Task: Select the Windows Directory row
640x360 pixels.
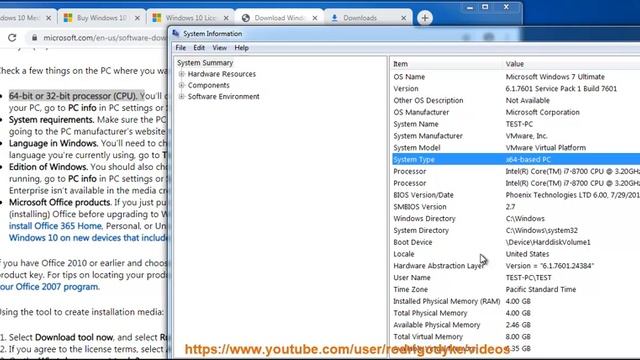Action: 516,219
